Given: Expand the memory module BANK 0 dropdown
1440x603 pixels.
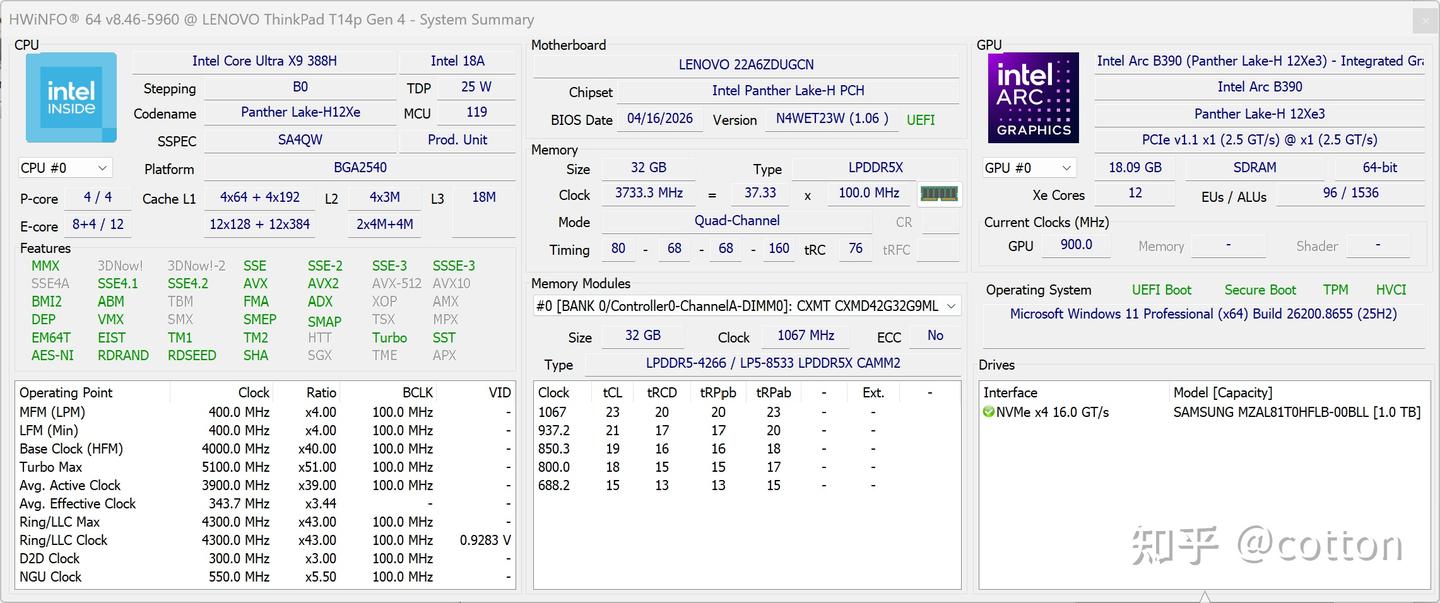Looking at the screenshot, I should point(746,306).
